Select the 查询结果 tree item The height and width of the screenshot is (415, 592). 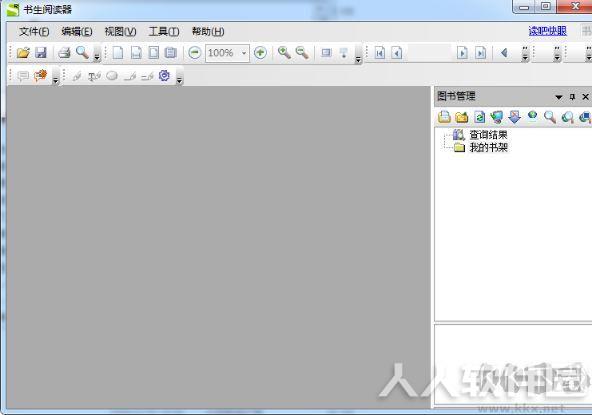pyautogui.click(x=488, y=134)
